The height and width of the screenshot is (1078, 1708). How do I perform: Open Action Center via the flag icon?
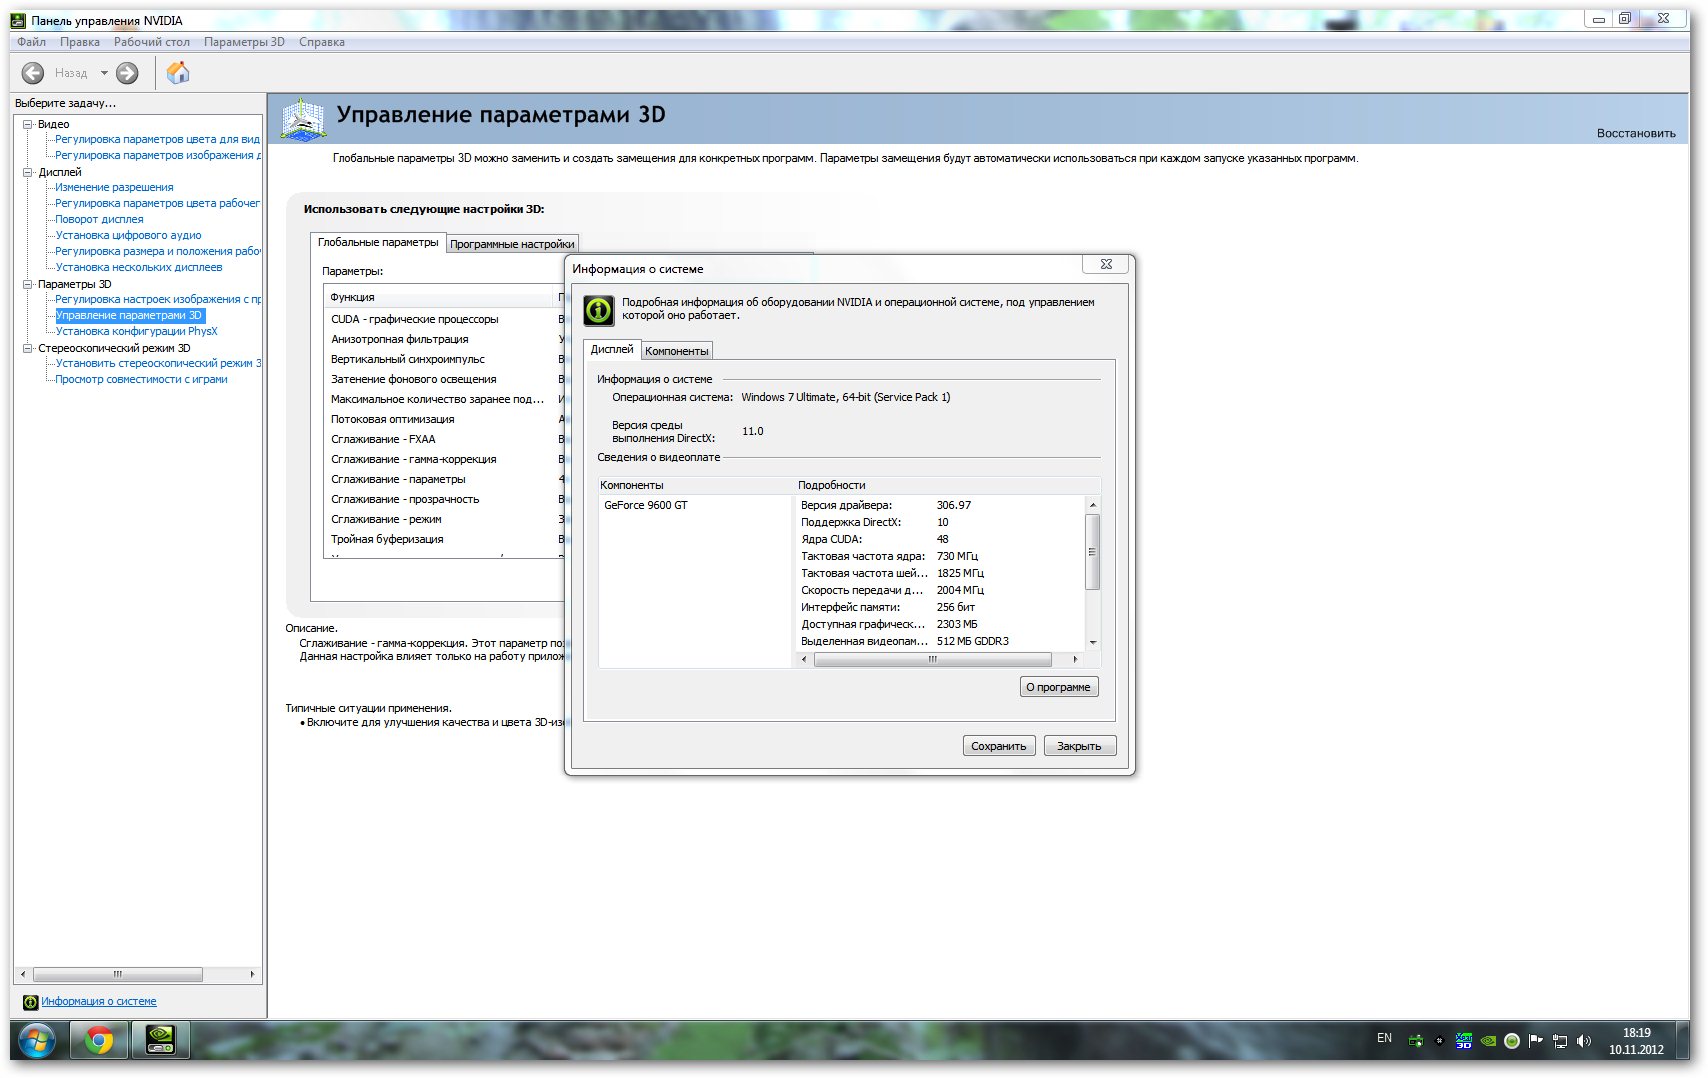[x=1536, y=1041]
